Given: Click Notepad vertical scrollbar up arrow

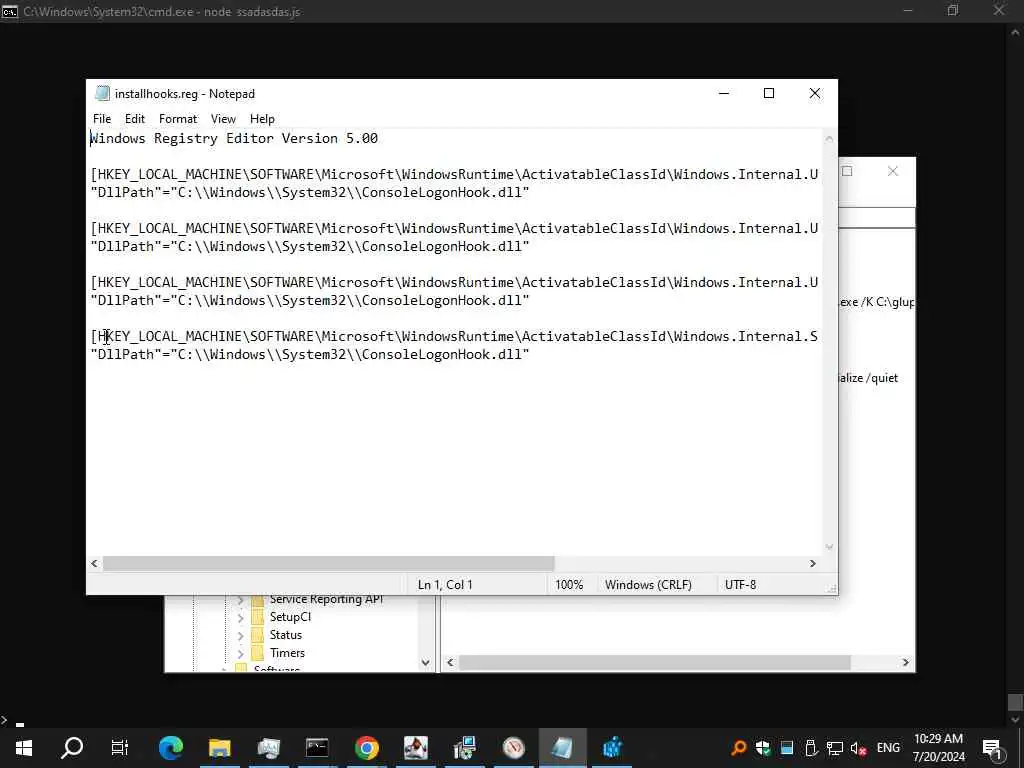Looking at the screenshot, I should 829,138.
